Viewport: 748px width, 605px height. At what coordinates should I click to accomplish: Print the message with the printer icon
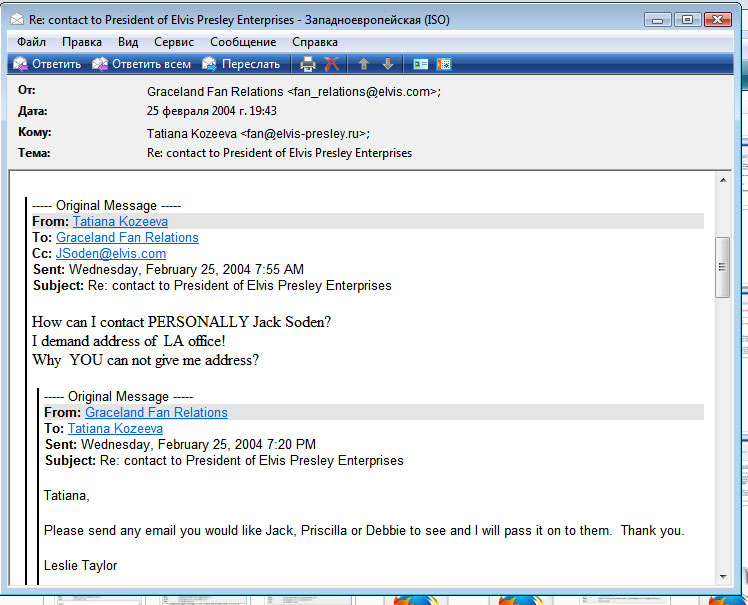point(308,64)
